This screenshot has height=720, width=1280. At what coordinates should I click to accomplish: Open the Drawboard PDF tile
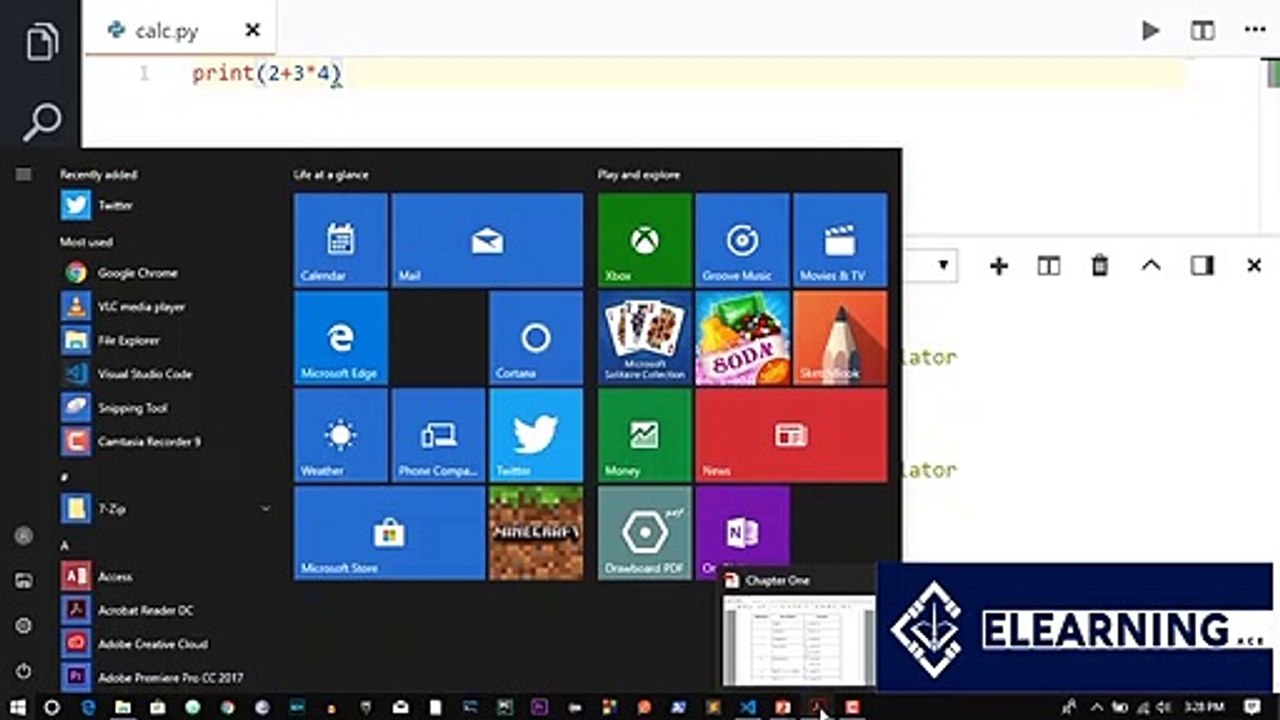coord(645,533)
